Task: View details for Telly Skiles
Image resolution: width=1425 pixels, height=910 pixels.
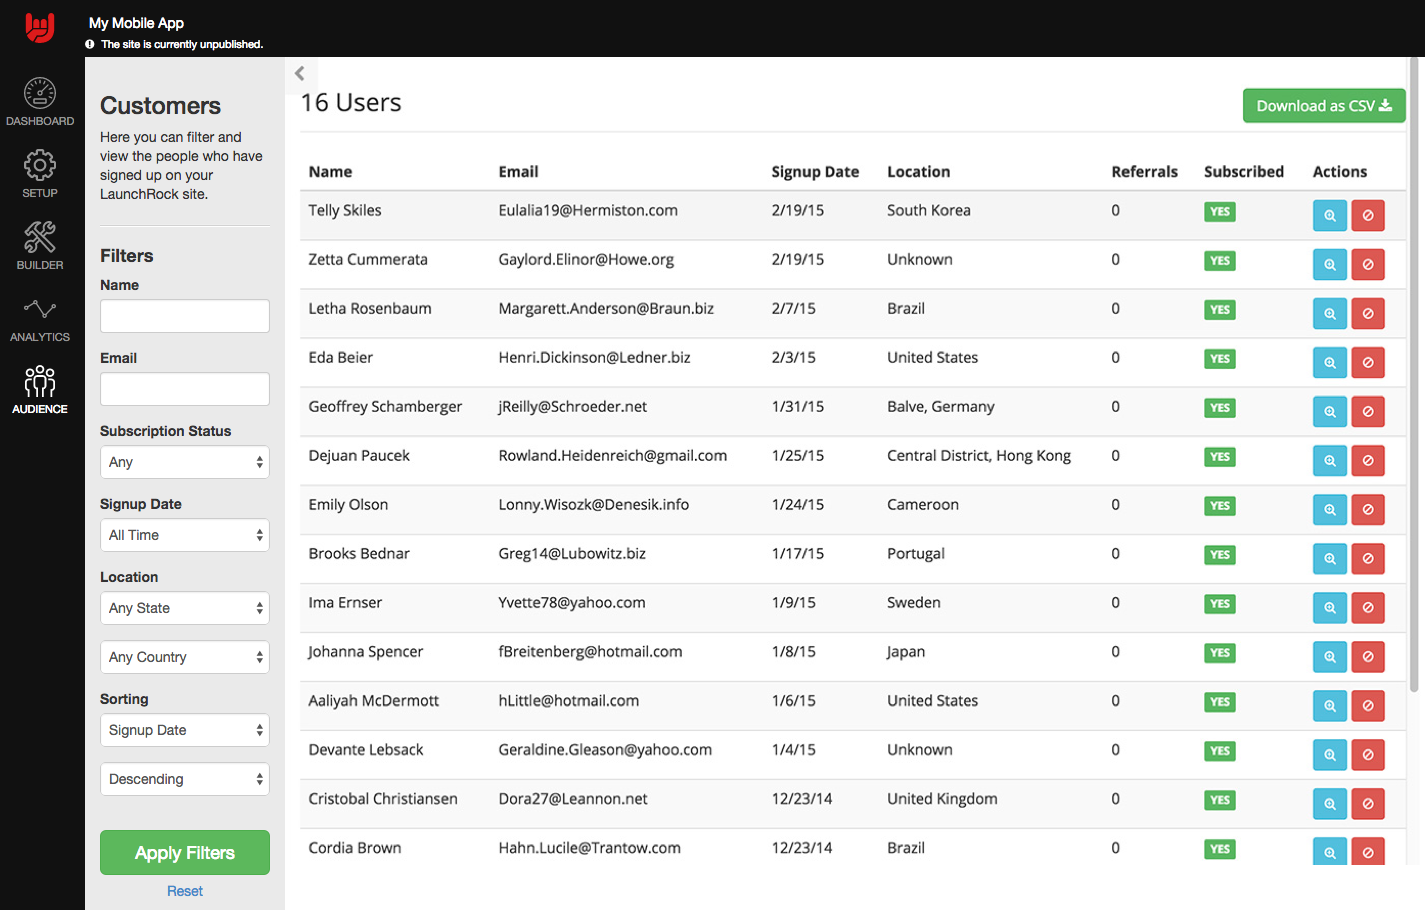Action: tap(1329, 215)
